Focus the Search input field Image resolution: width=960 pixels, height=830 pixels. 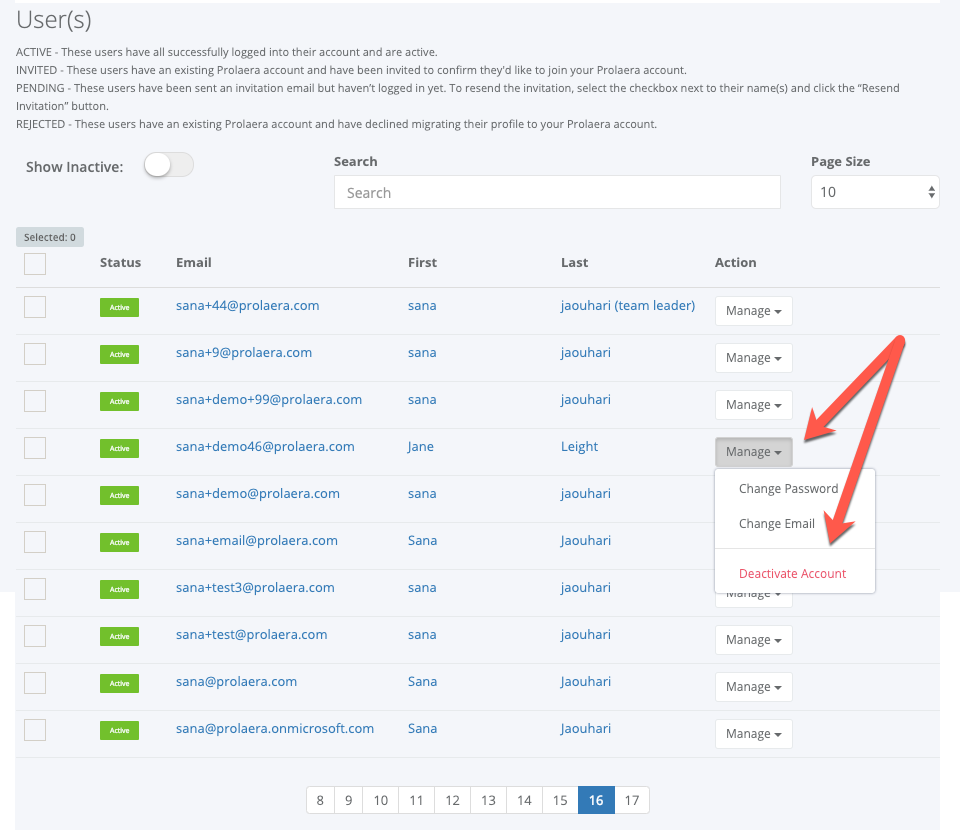pos(557,192)
